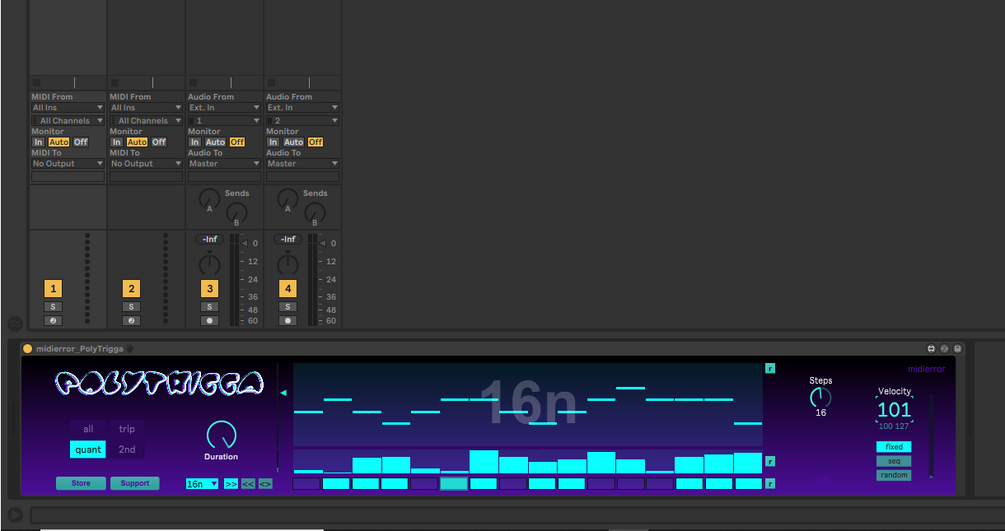
Task: Choose 'seq' velocity mode
Action: (x=894, y=461)
